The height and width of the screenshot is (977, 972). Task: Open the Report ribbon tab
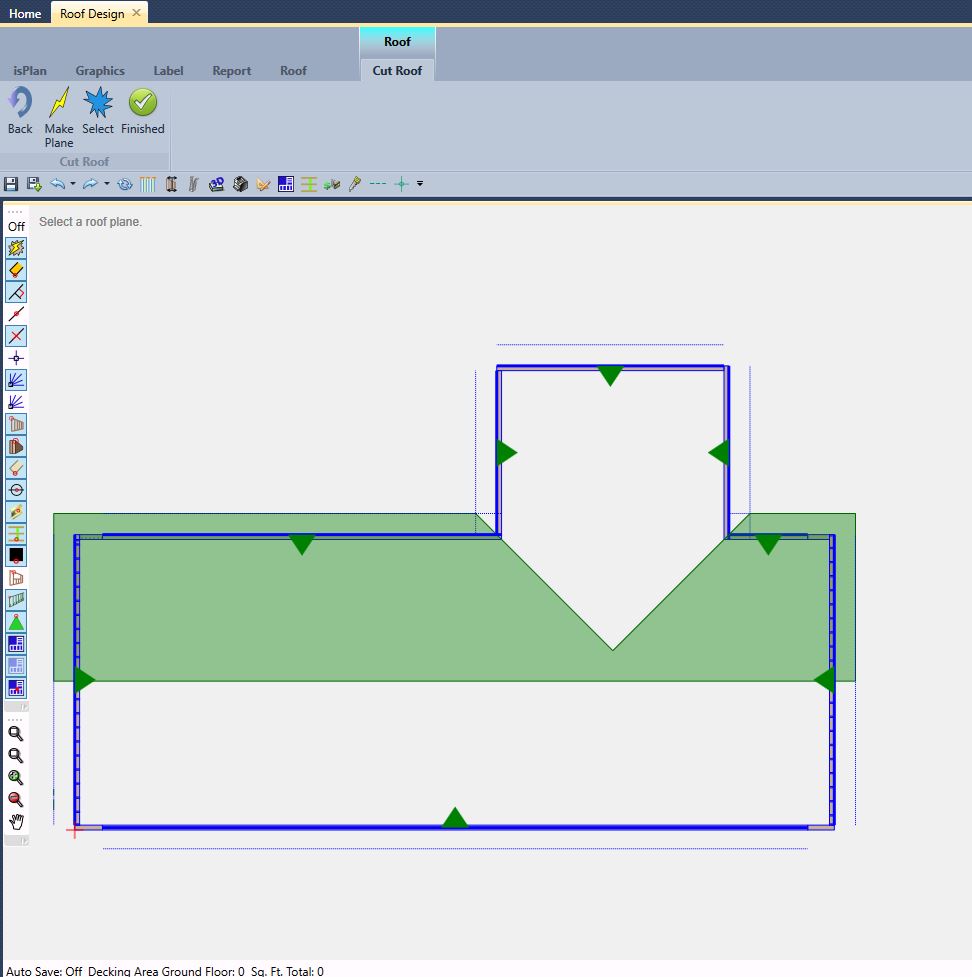tap(231, 71)
